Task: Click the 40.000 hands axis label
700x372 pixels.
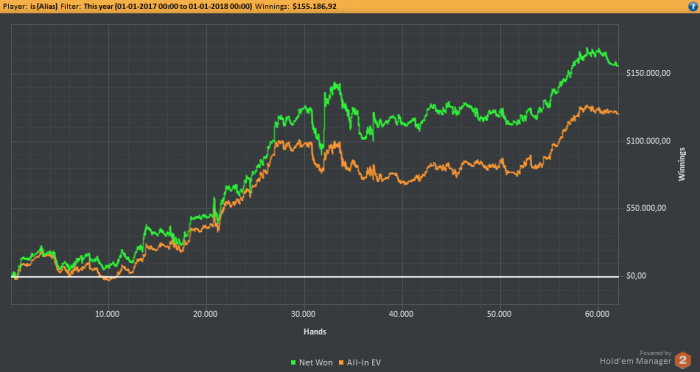Action: tap(401, 314)
